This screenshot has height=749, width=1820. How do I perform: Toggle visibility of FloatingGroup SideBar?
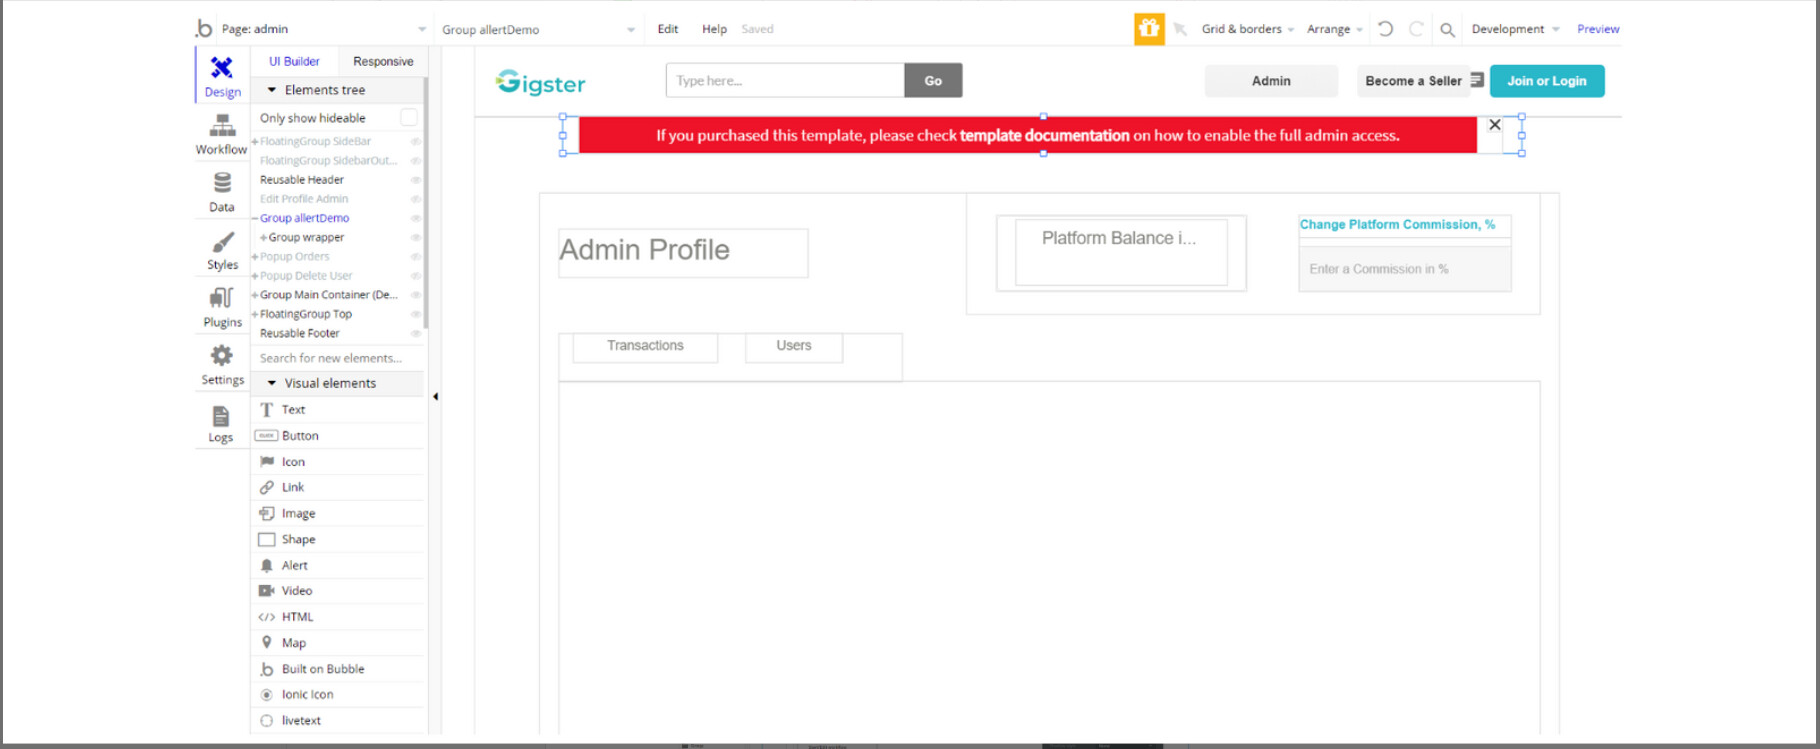click(x=415, y=141)
